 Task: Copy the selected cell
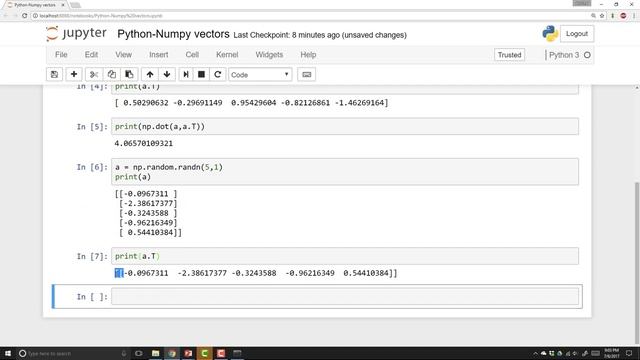111,75
